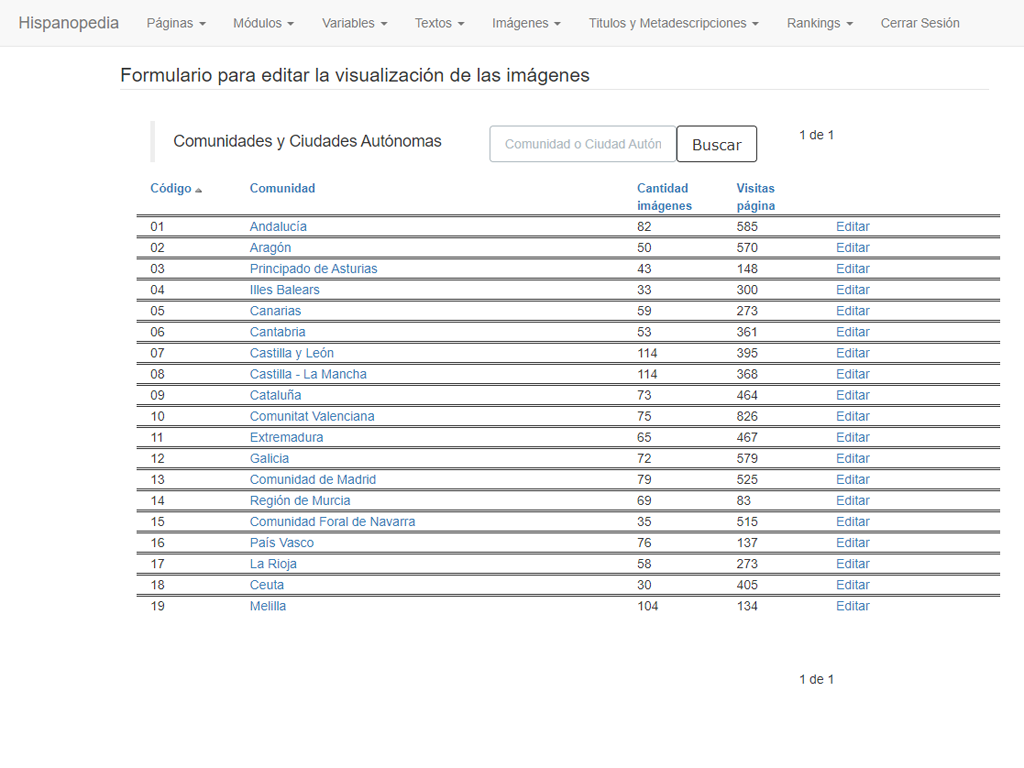Viewport: 1024px width, 768px height.
Task: Open the Andalucía community link
Action: [x=278, y=227]
